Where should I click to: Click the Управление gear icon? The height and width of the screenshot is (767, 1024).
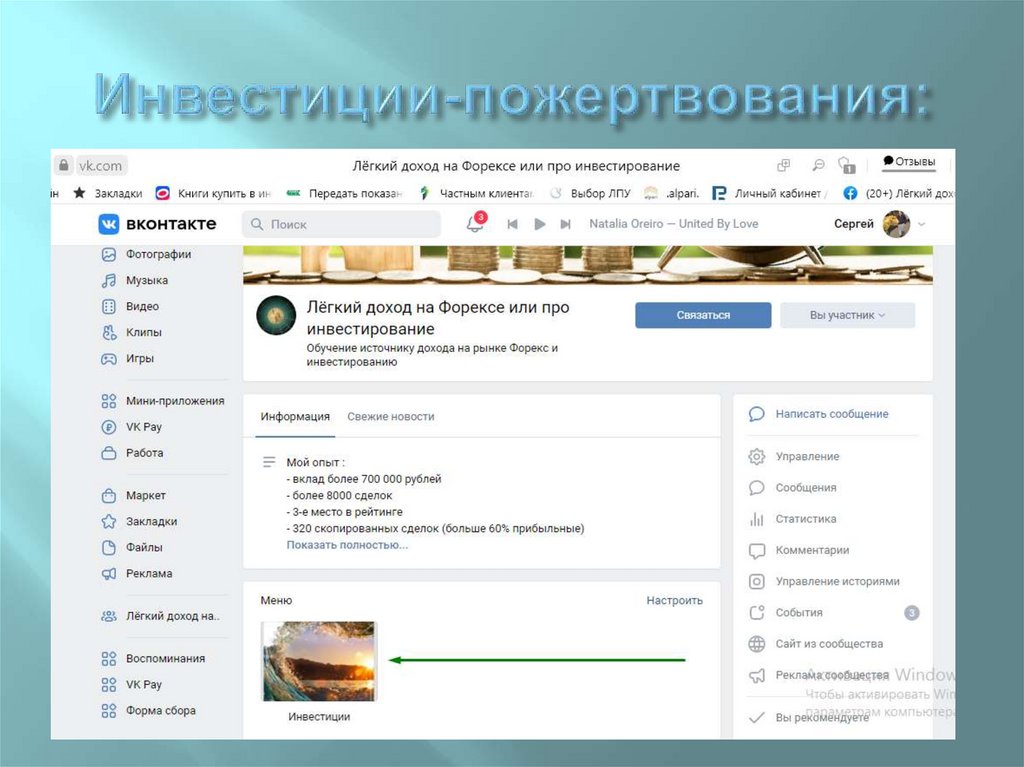pyautogui.click(x=756, y=457)
